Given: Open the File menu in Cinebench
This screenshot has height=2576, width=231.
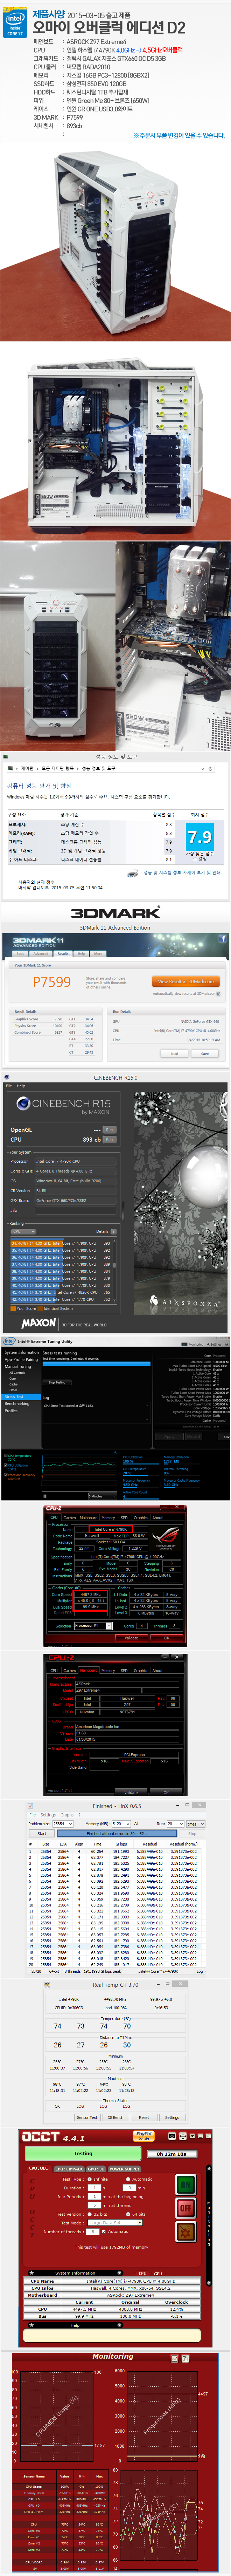Looking at the screenshot, I should point(9,1086).
